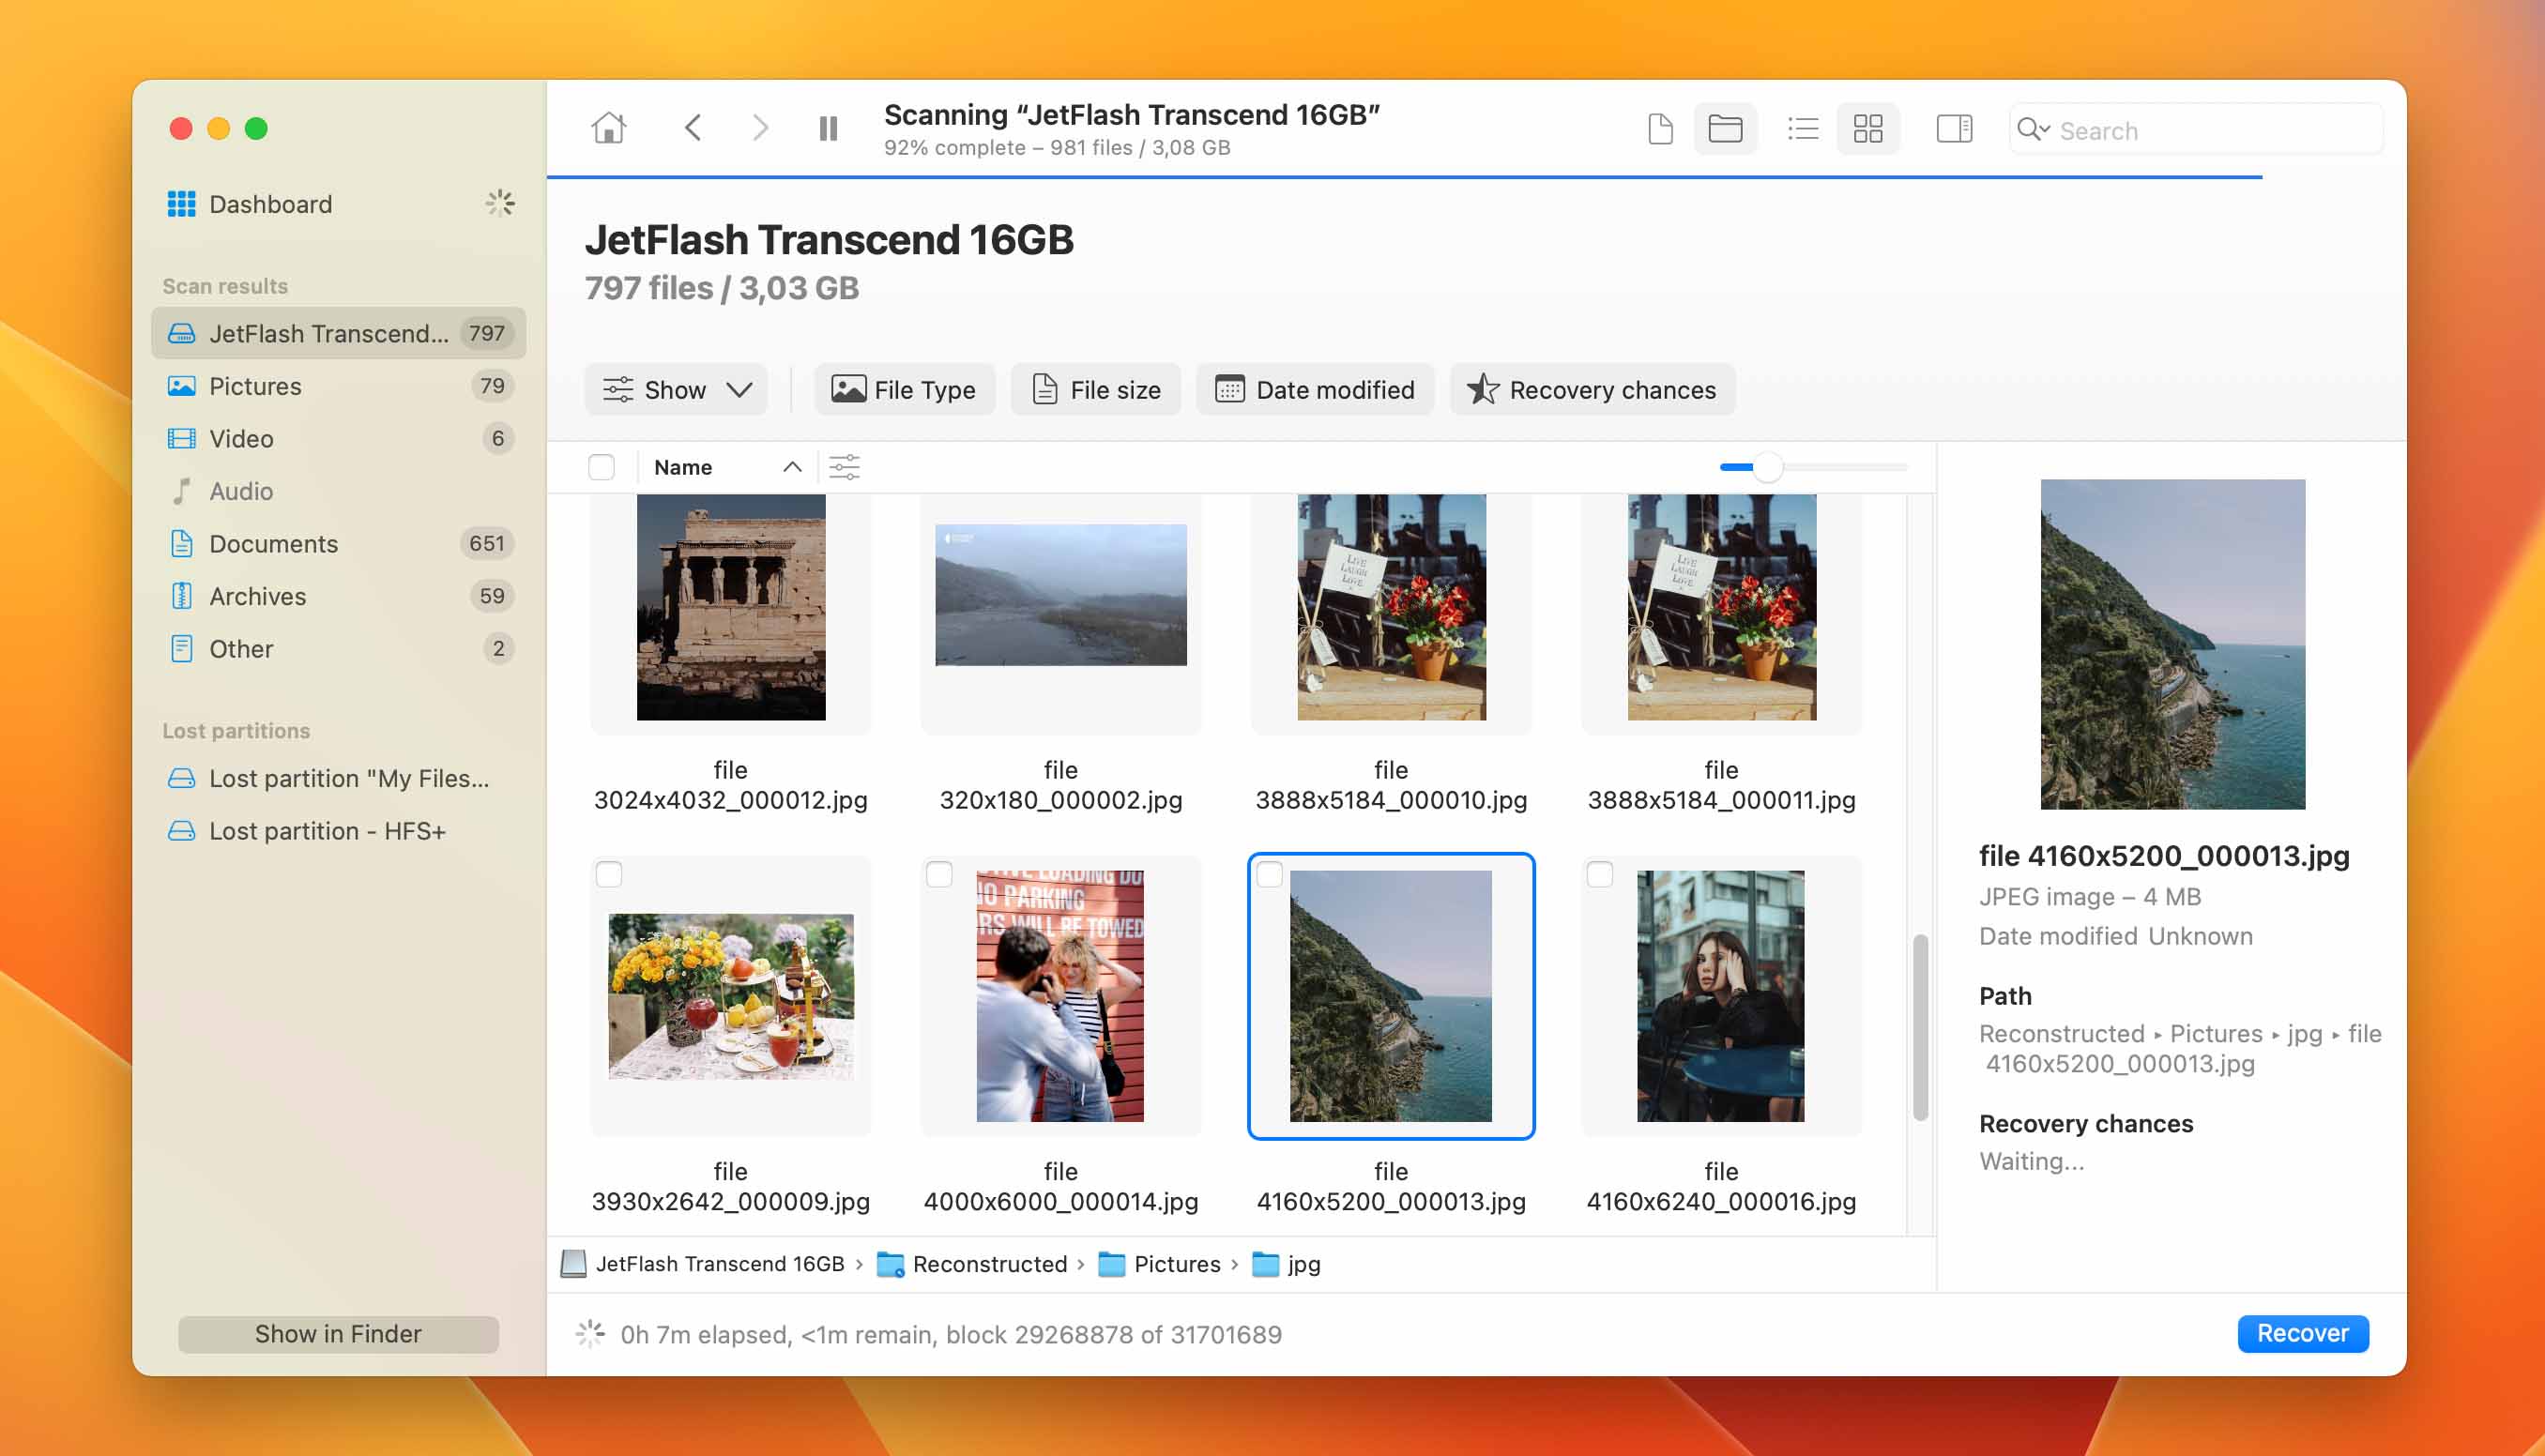
Task: Select Lost partition "My Files..."
Action: click(338, 778)
